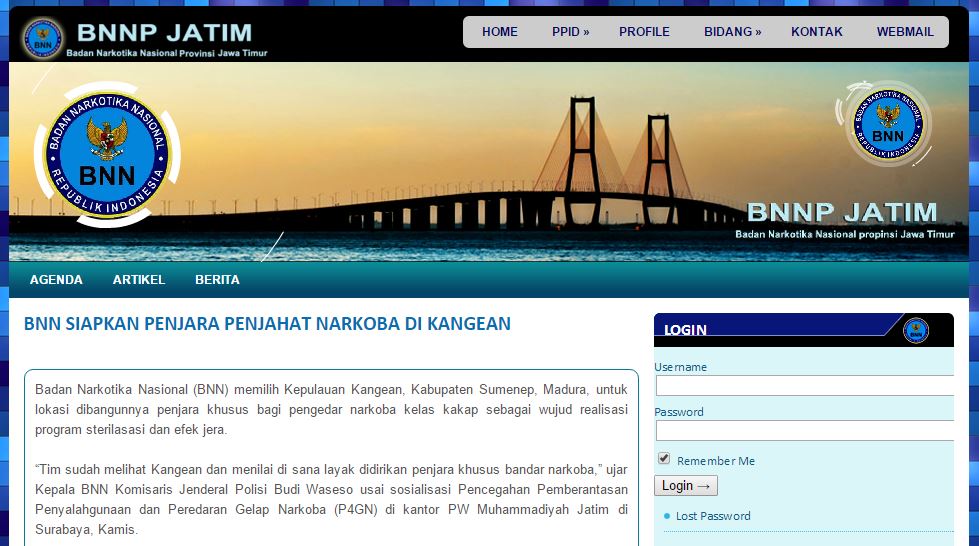Viewport: 979px width, 546px height.
Task: Click the Suramadu bridge banner image
Action: point(489,162)
